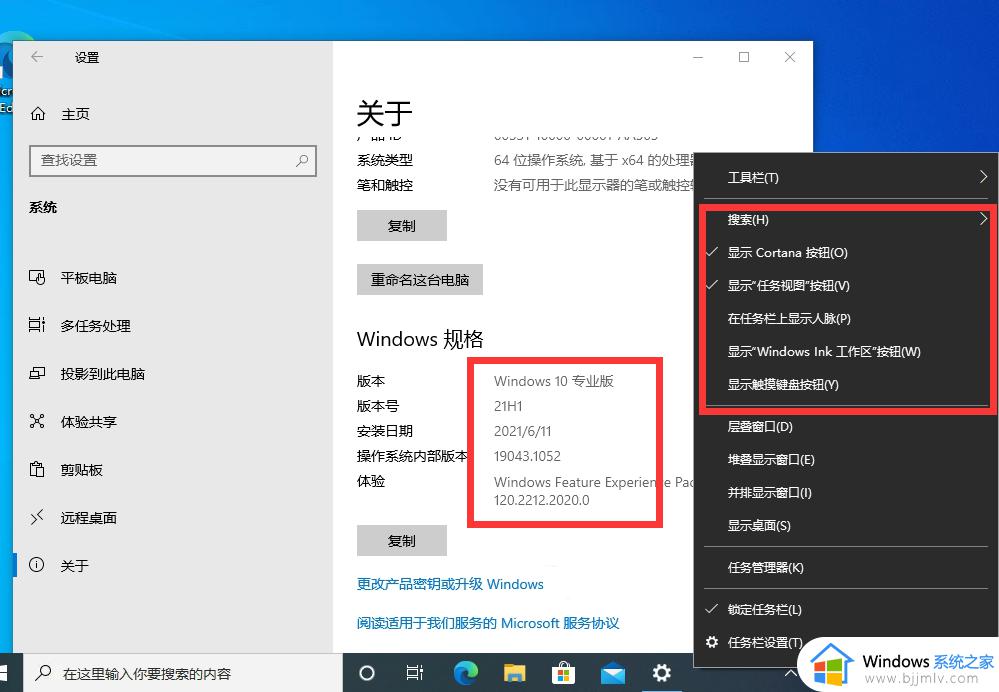Click the 21H1 version number text
This screenshot has height=692, width=999.
508,406
